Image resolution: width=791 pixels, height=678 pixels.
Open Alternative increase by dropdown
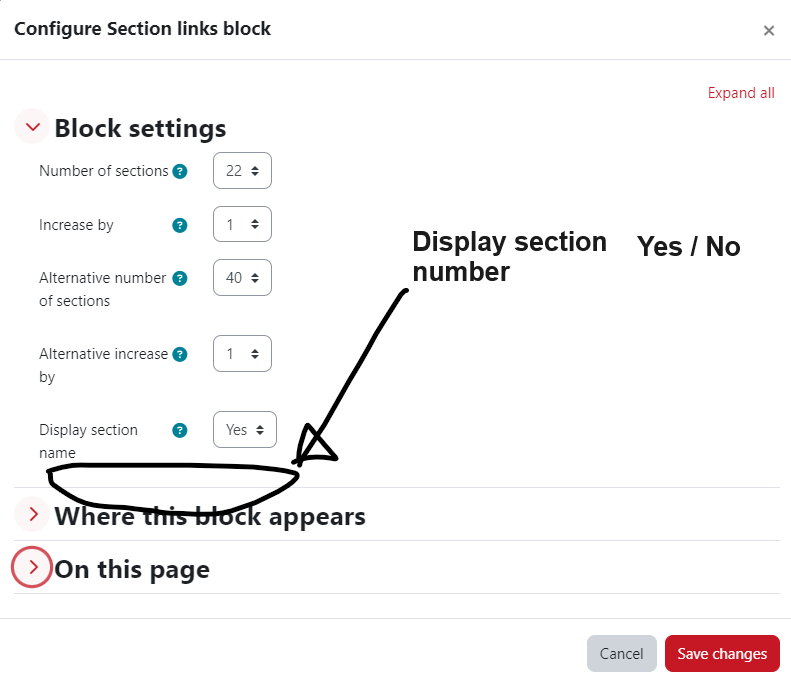[242, 354]
